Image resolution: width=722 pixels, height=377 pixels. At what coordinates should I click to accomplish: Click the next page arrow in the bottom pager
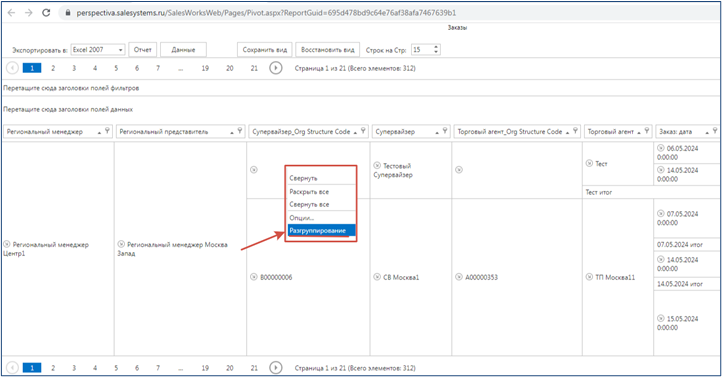(275, 368)
